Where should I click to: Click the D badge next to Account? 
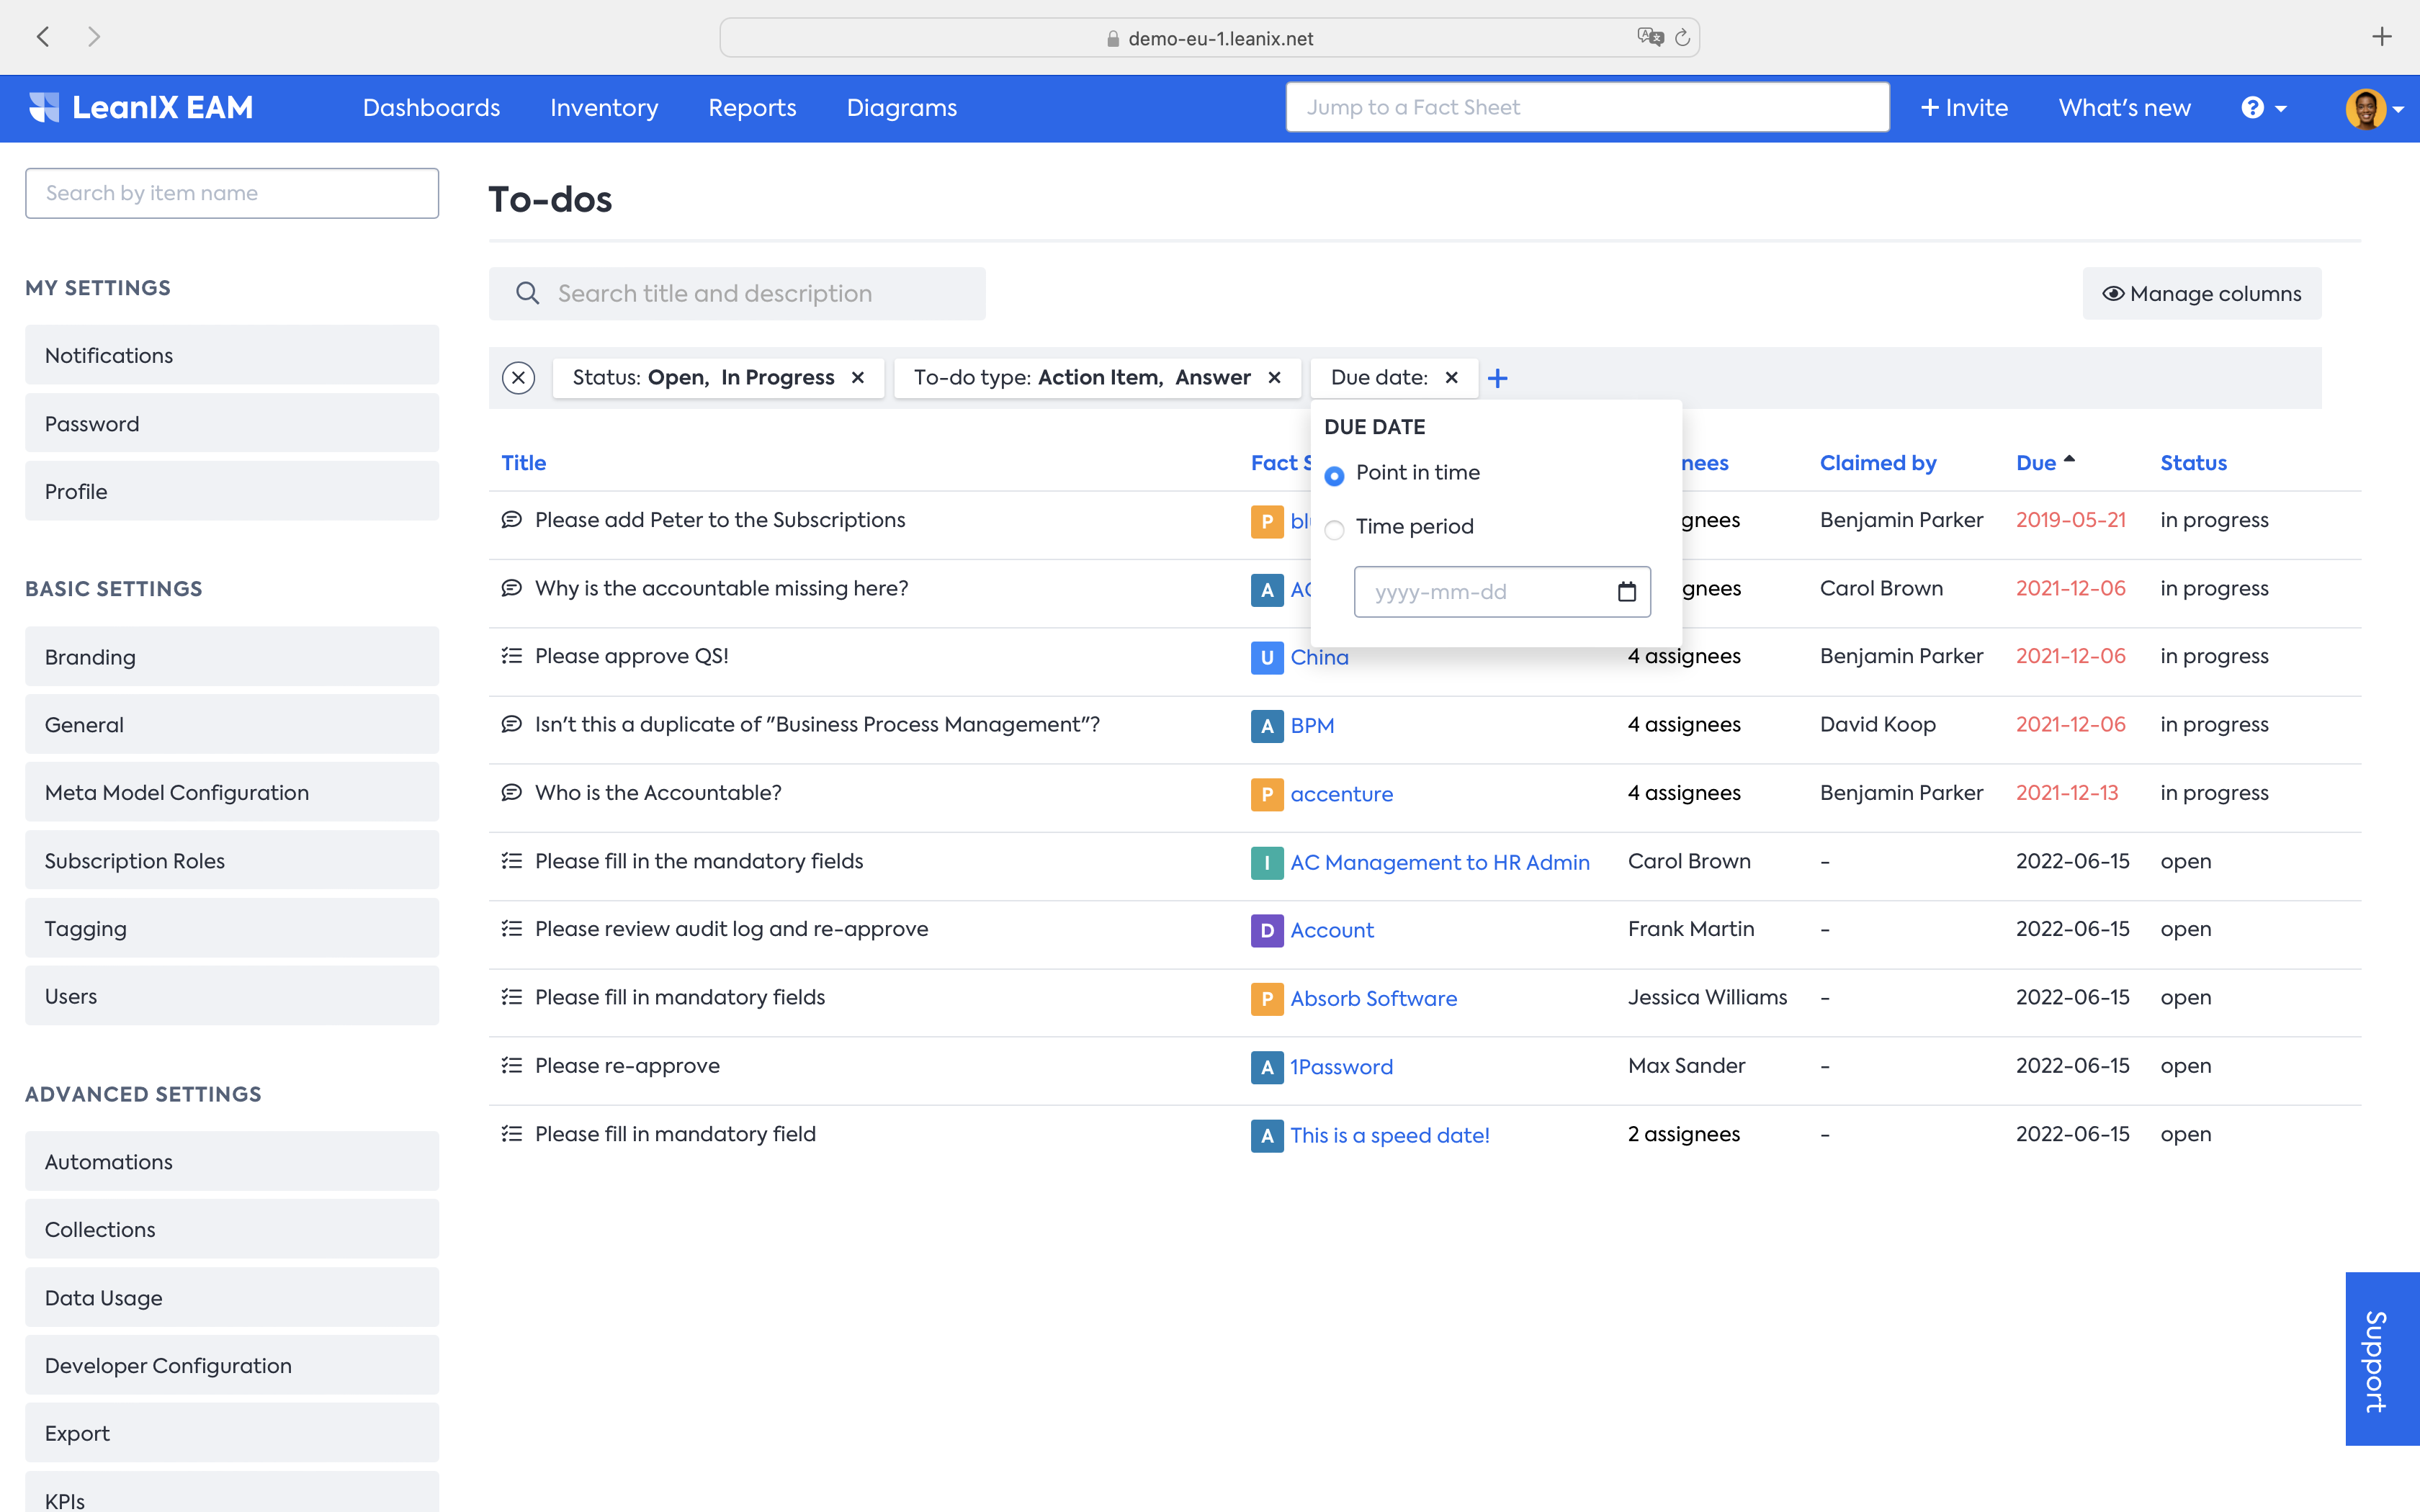click(x=1267, y=930)
